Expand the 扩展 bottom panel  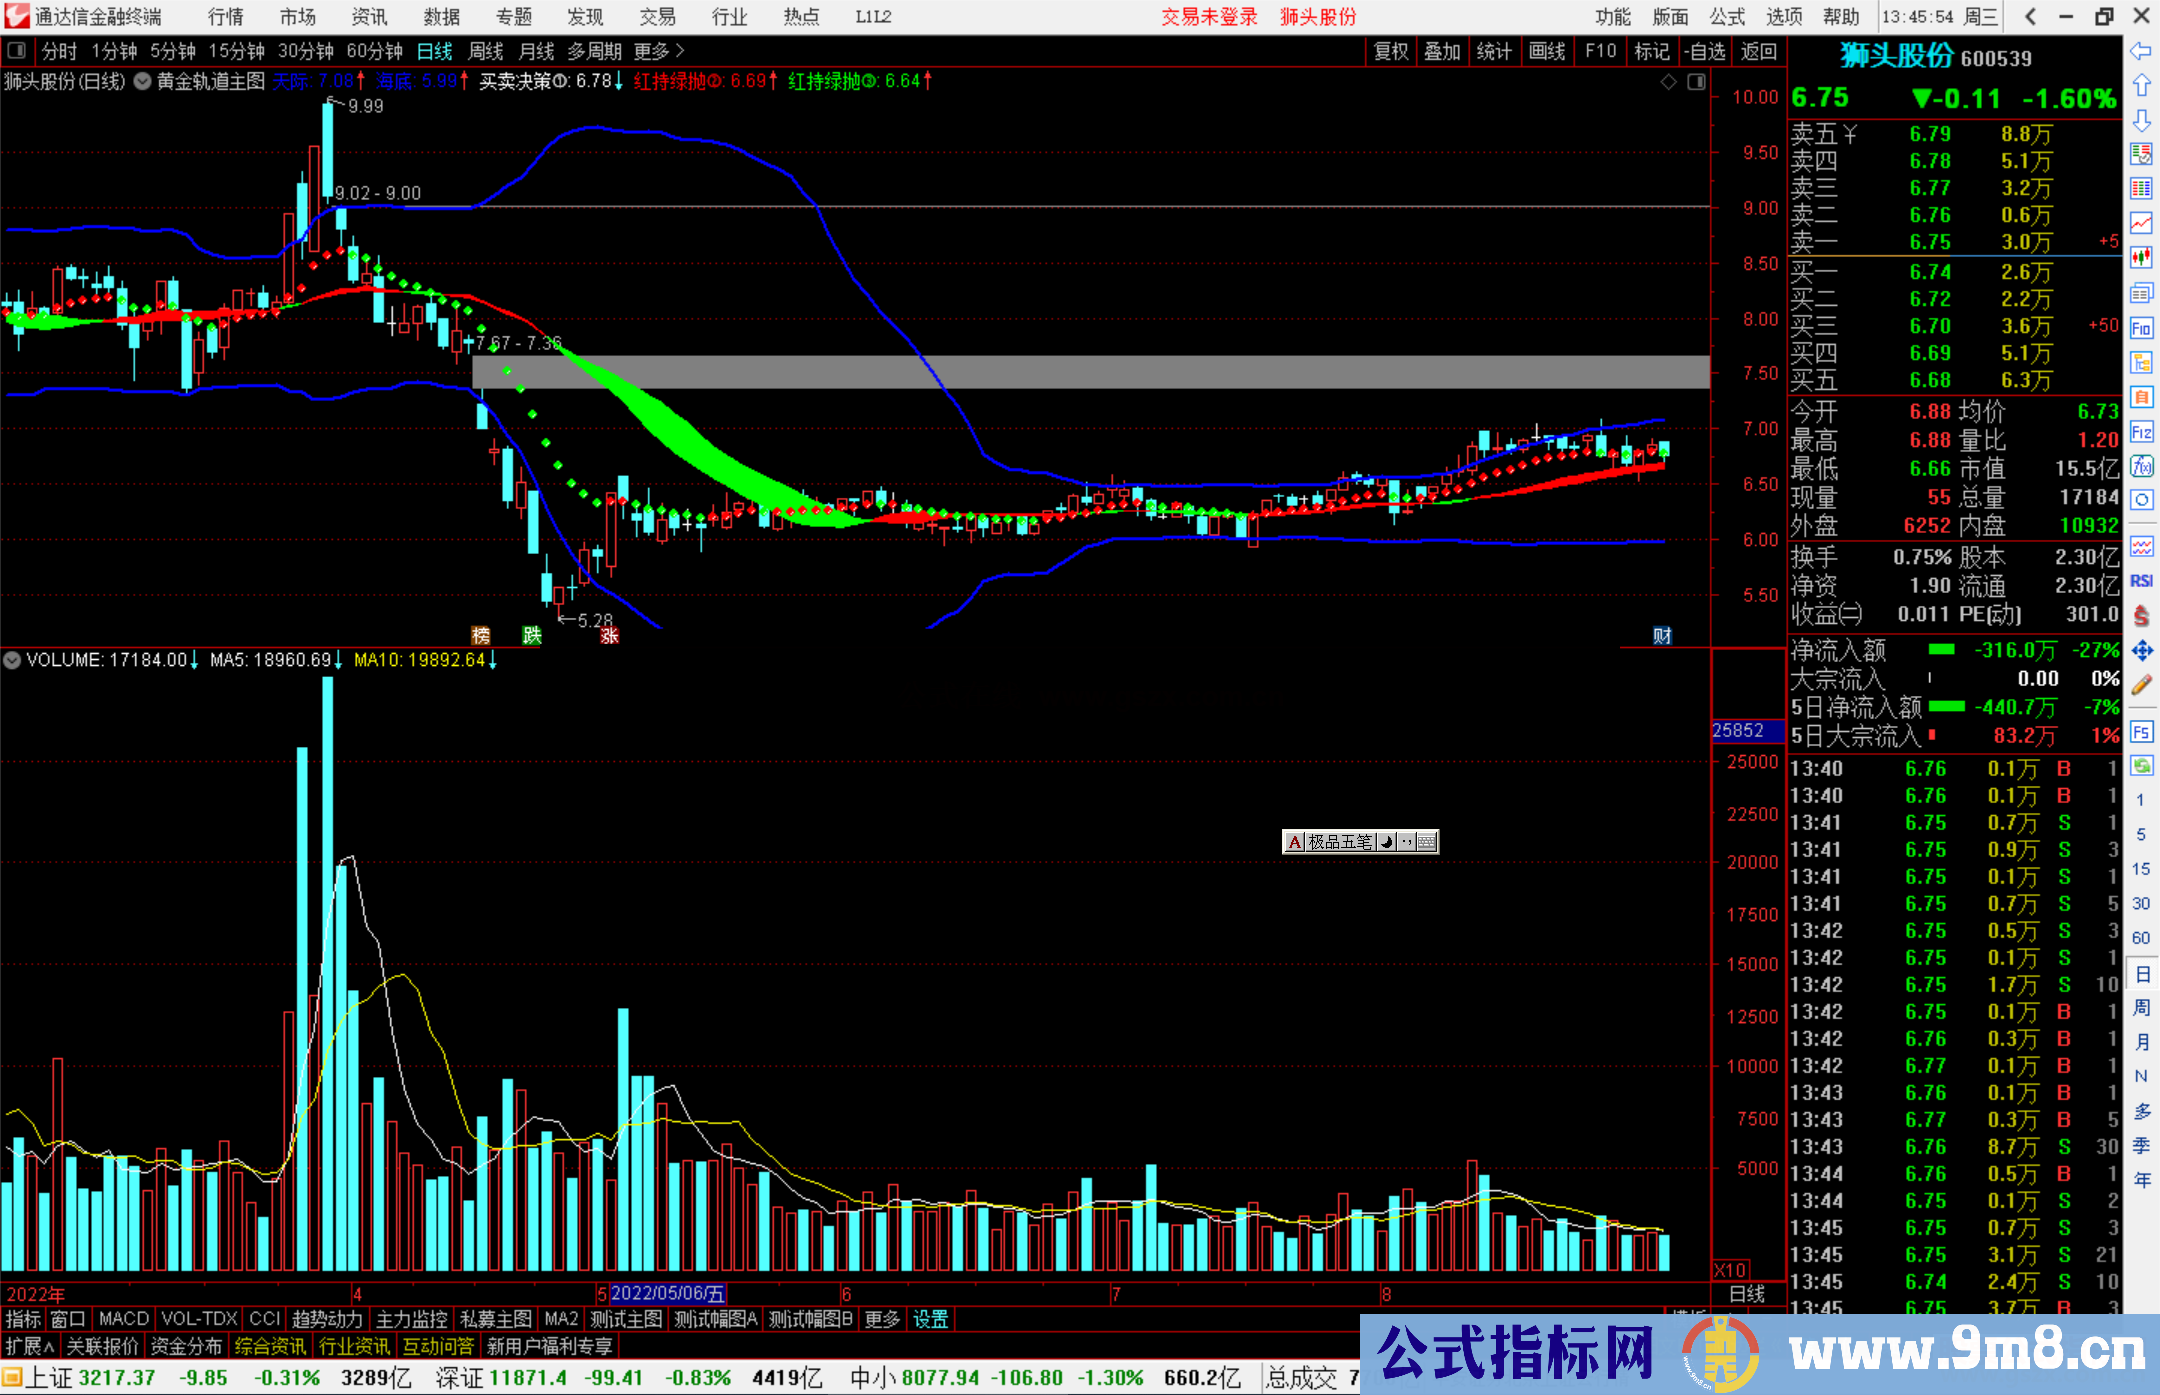tap(30, 1346)
